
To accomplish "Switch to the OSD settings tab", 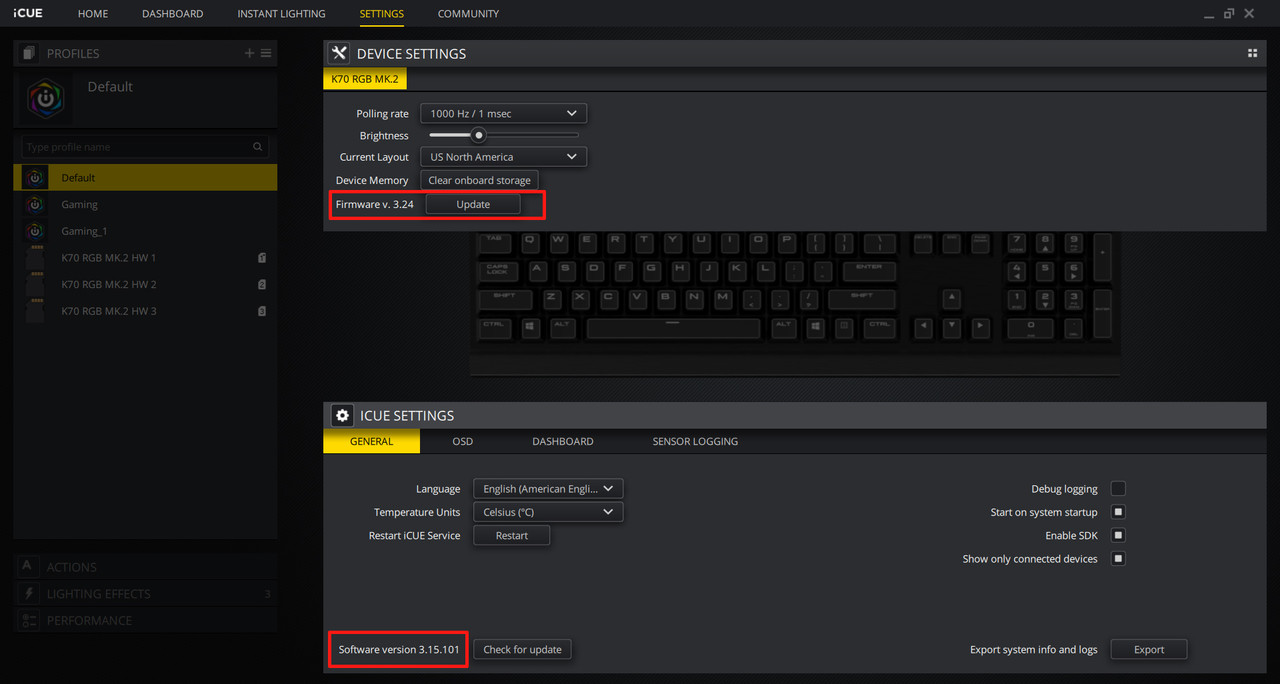I will point(462,441).
